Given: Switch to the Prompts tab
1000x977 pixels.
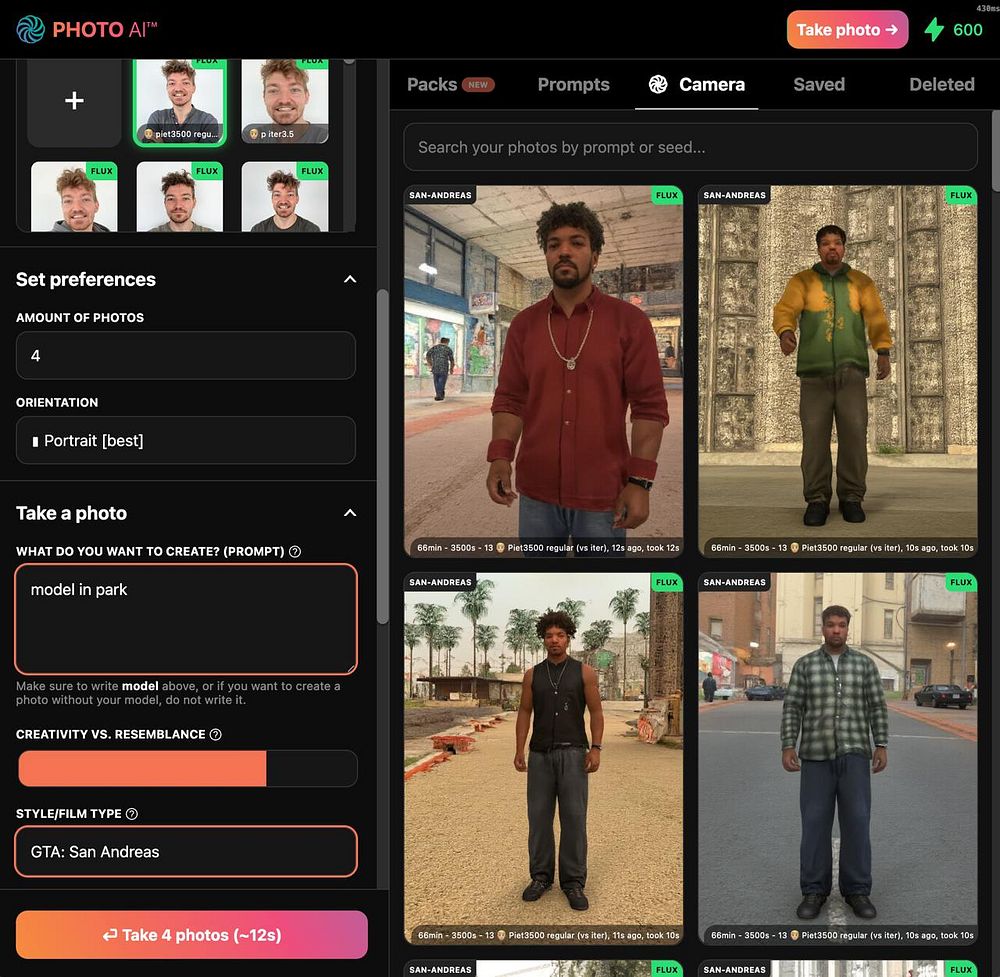Looking at the screenshot, I should pos(573,84).
